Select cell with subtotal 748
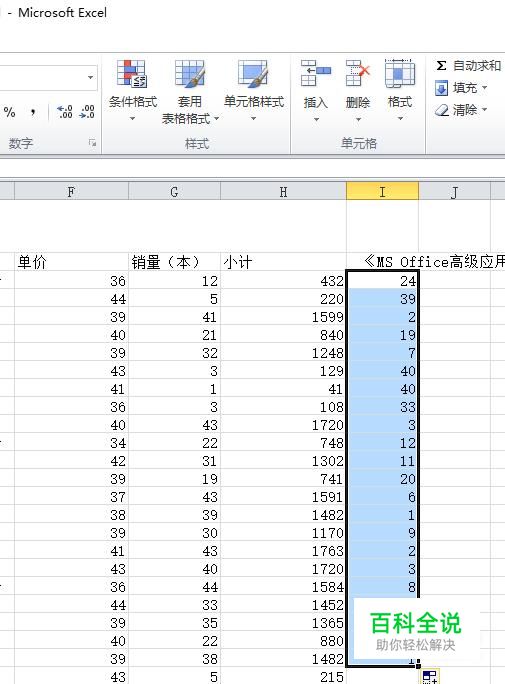 pyautogui.click(x=283, y=443)
